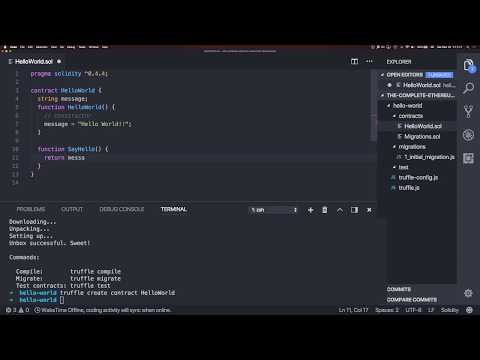Move the panel with the layout icon
This screenshot has height=360, width=480.
coord(354,210)
